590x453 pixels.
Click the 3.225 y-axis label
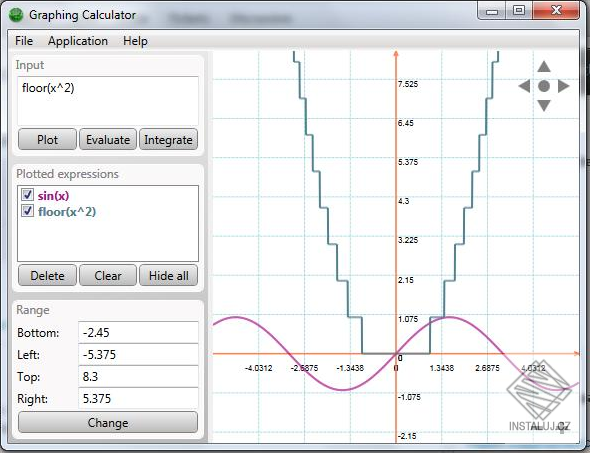(x=408, y=240)
